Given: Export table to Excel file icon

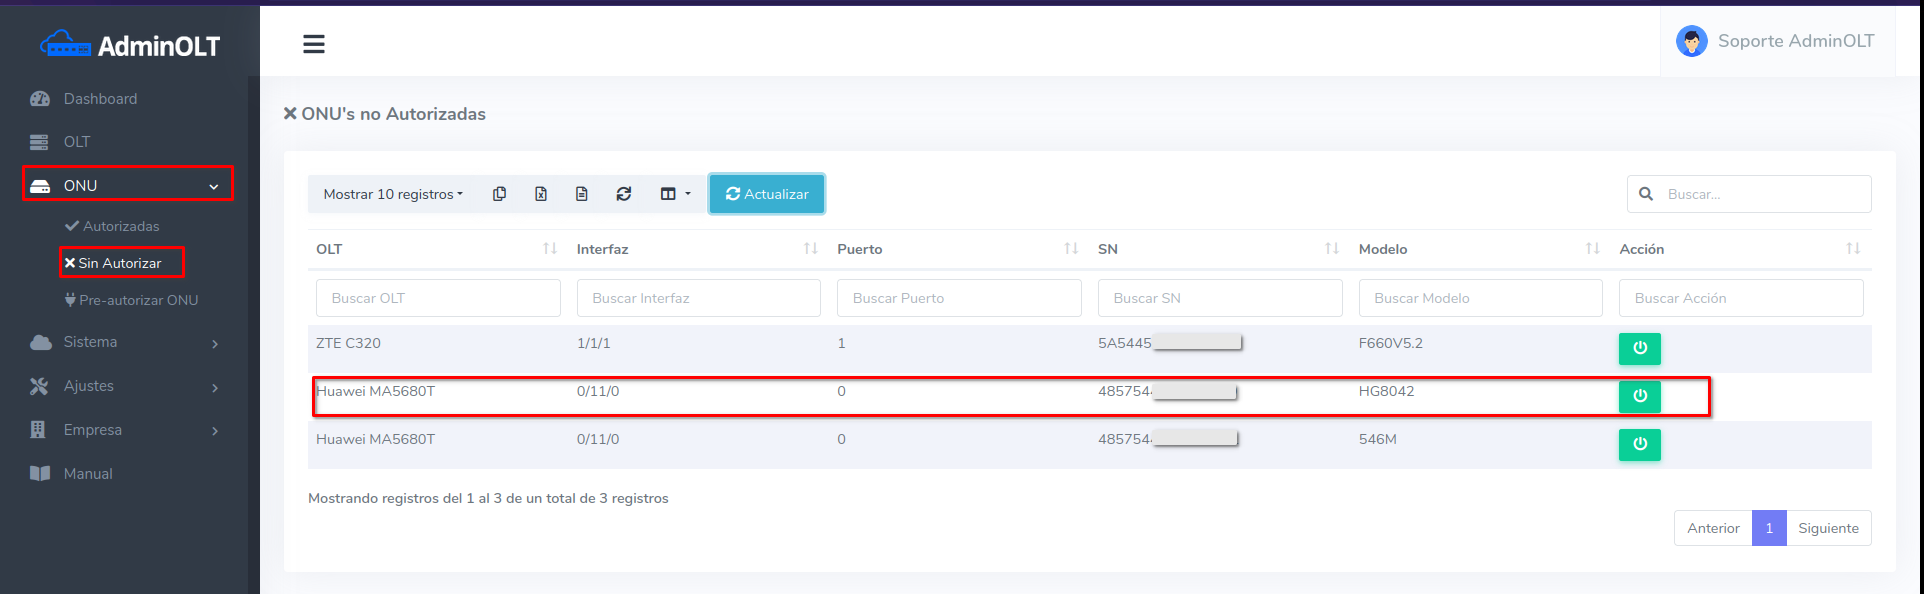Looking at the screenshot, I should [541, 194].
